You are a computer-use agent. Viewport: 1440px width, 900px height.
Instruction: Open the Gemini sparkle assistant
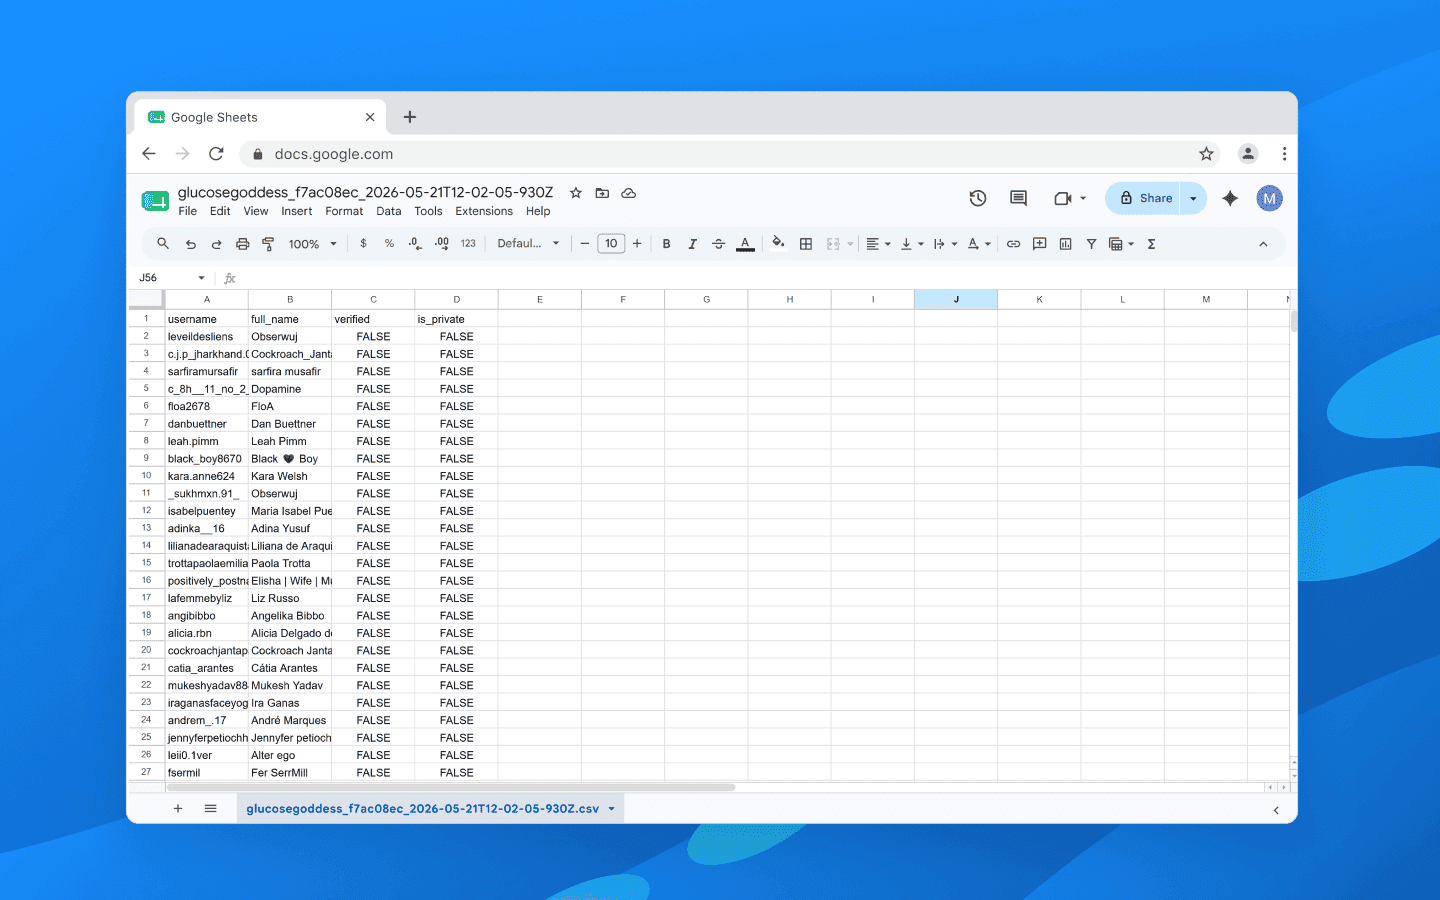1230,198
